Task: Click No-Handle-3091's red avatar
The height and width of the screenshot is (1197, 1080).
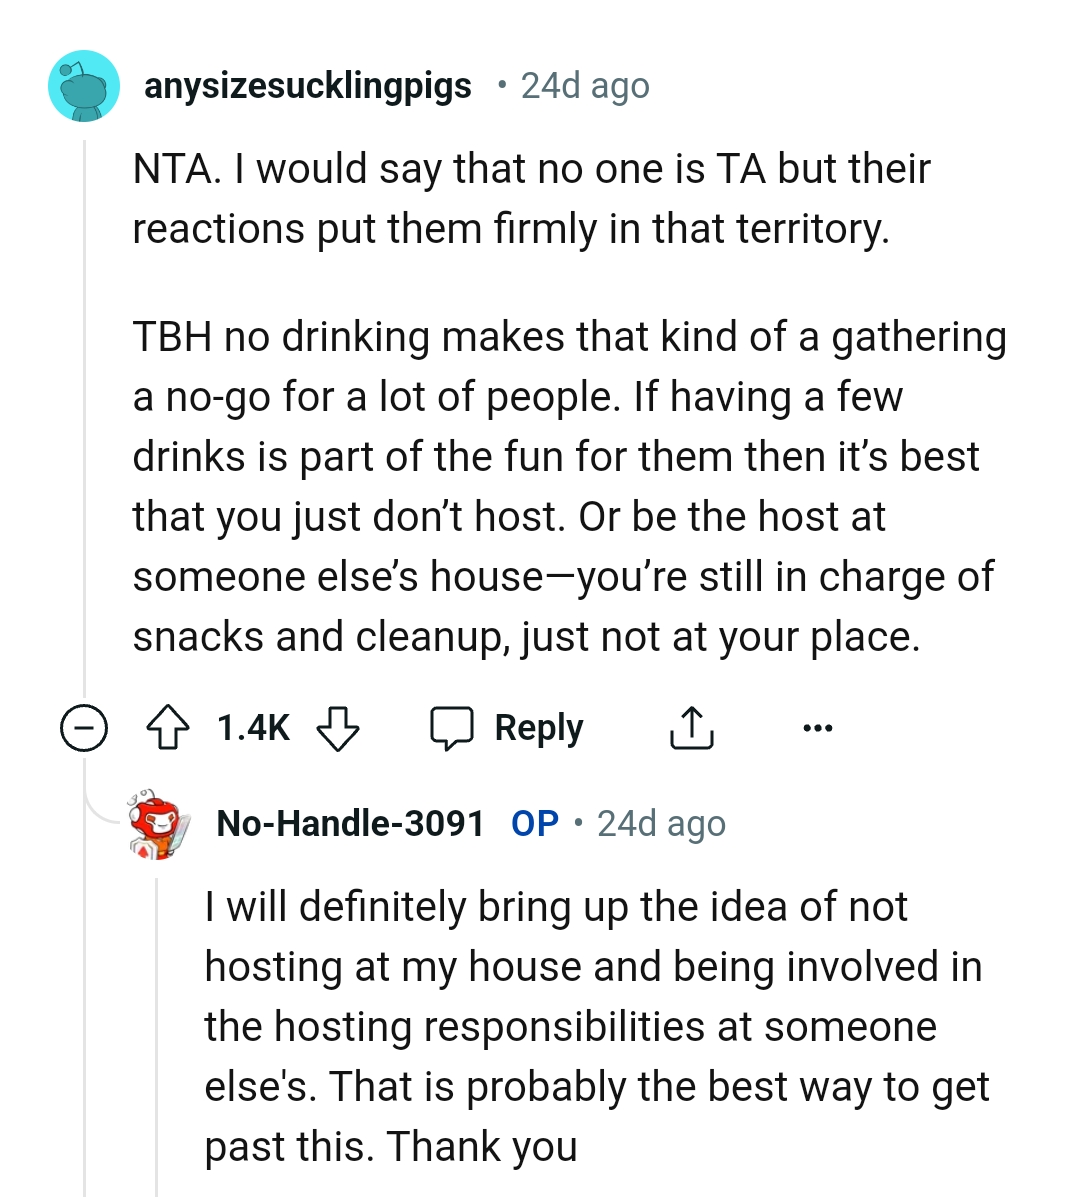Action: click(x=152, y=822)
